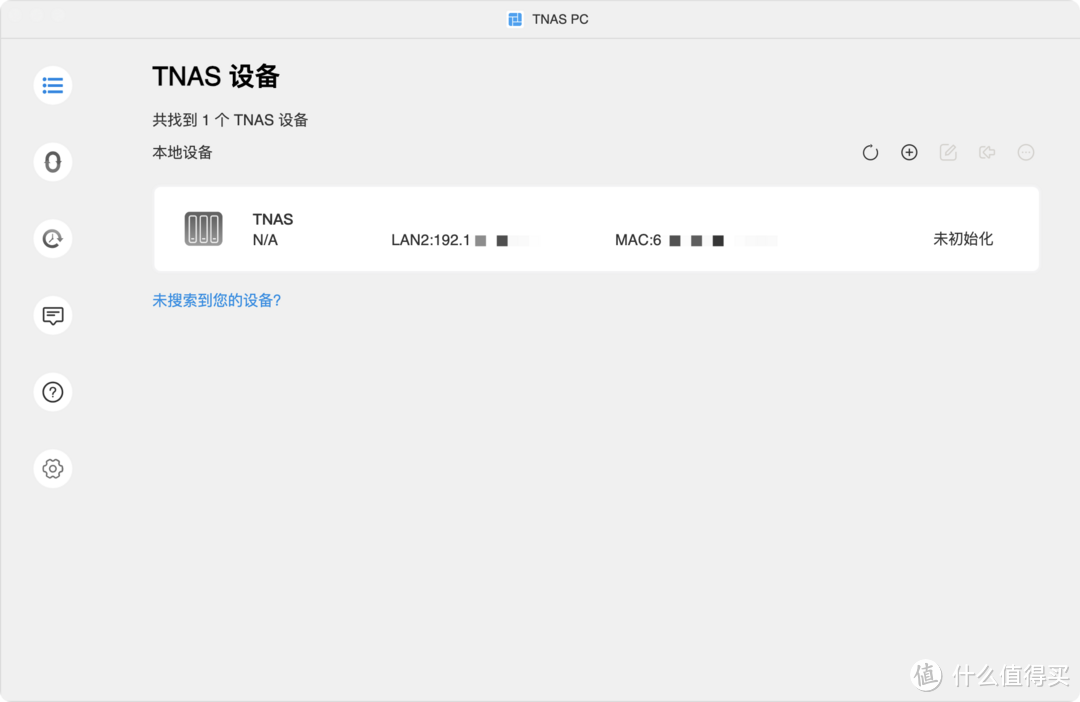Open the feedback message icon in the sidebar
Image resolution: width=1080 pixels, height=702 pixels.
pyautogui.click(x=52, y=315)
